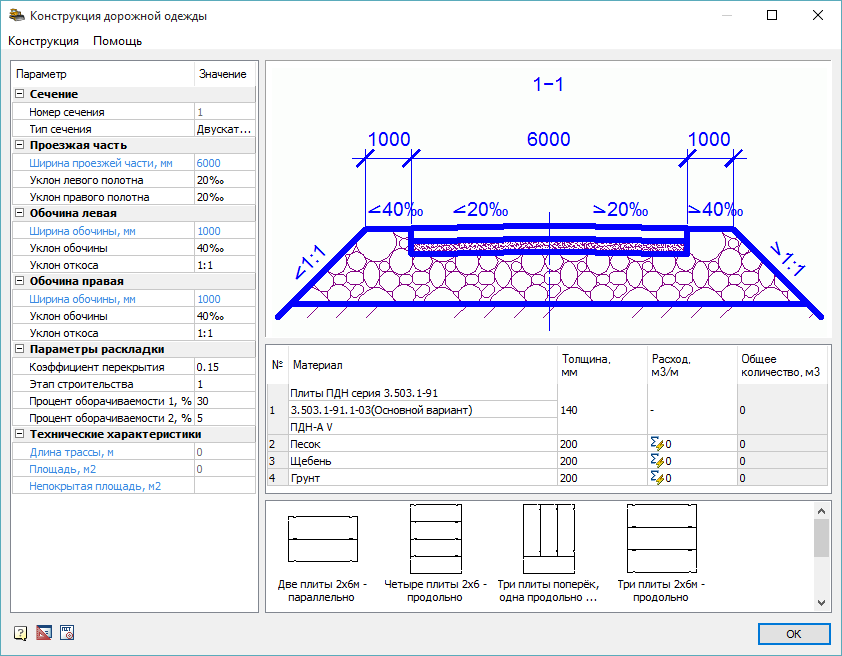
Task: Collapse the 'Сечение' property group
Action: click(19, 94)
